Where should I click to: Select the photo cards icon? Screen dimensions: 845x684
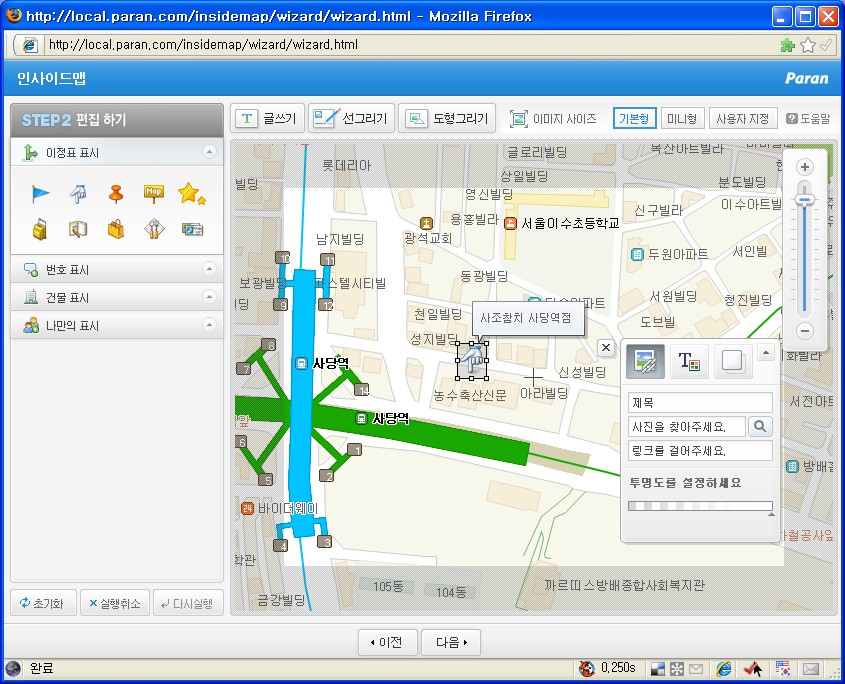tap(192, 230)
